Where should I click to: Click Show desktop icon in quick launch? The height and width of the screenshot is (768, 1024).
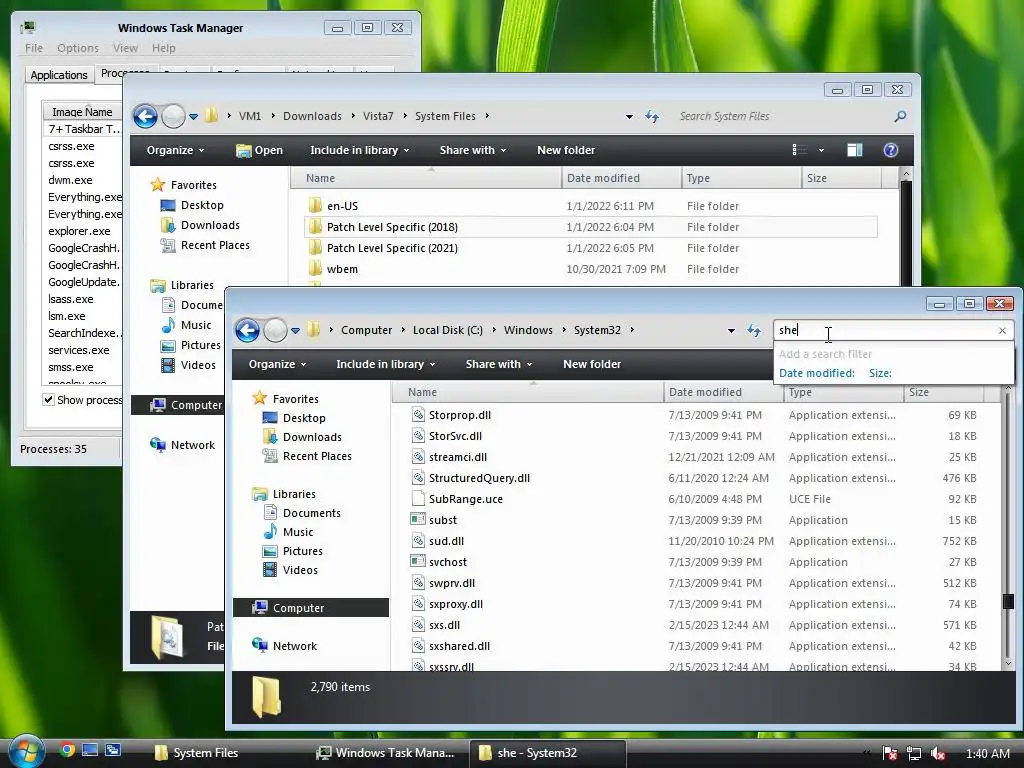[x=89, y=750]
